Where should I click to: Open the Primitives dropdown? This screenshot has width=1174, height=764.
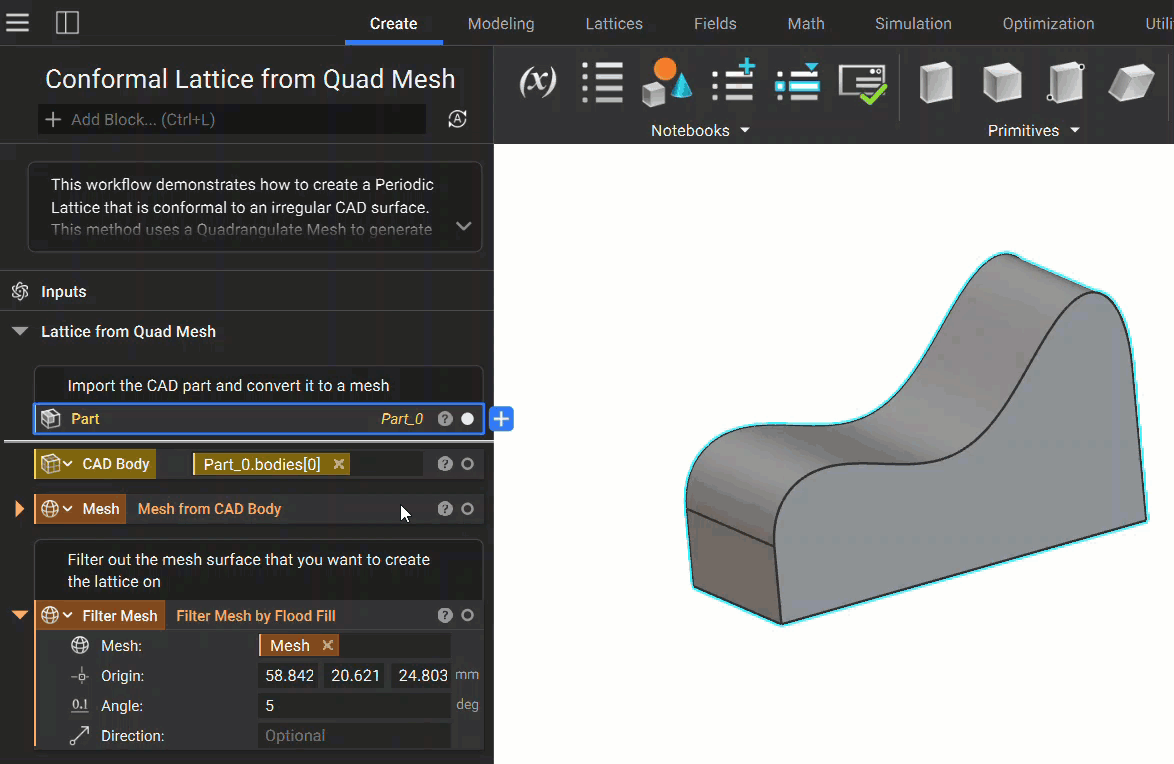coord(1033,130)
